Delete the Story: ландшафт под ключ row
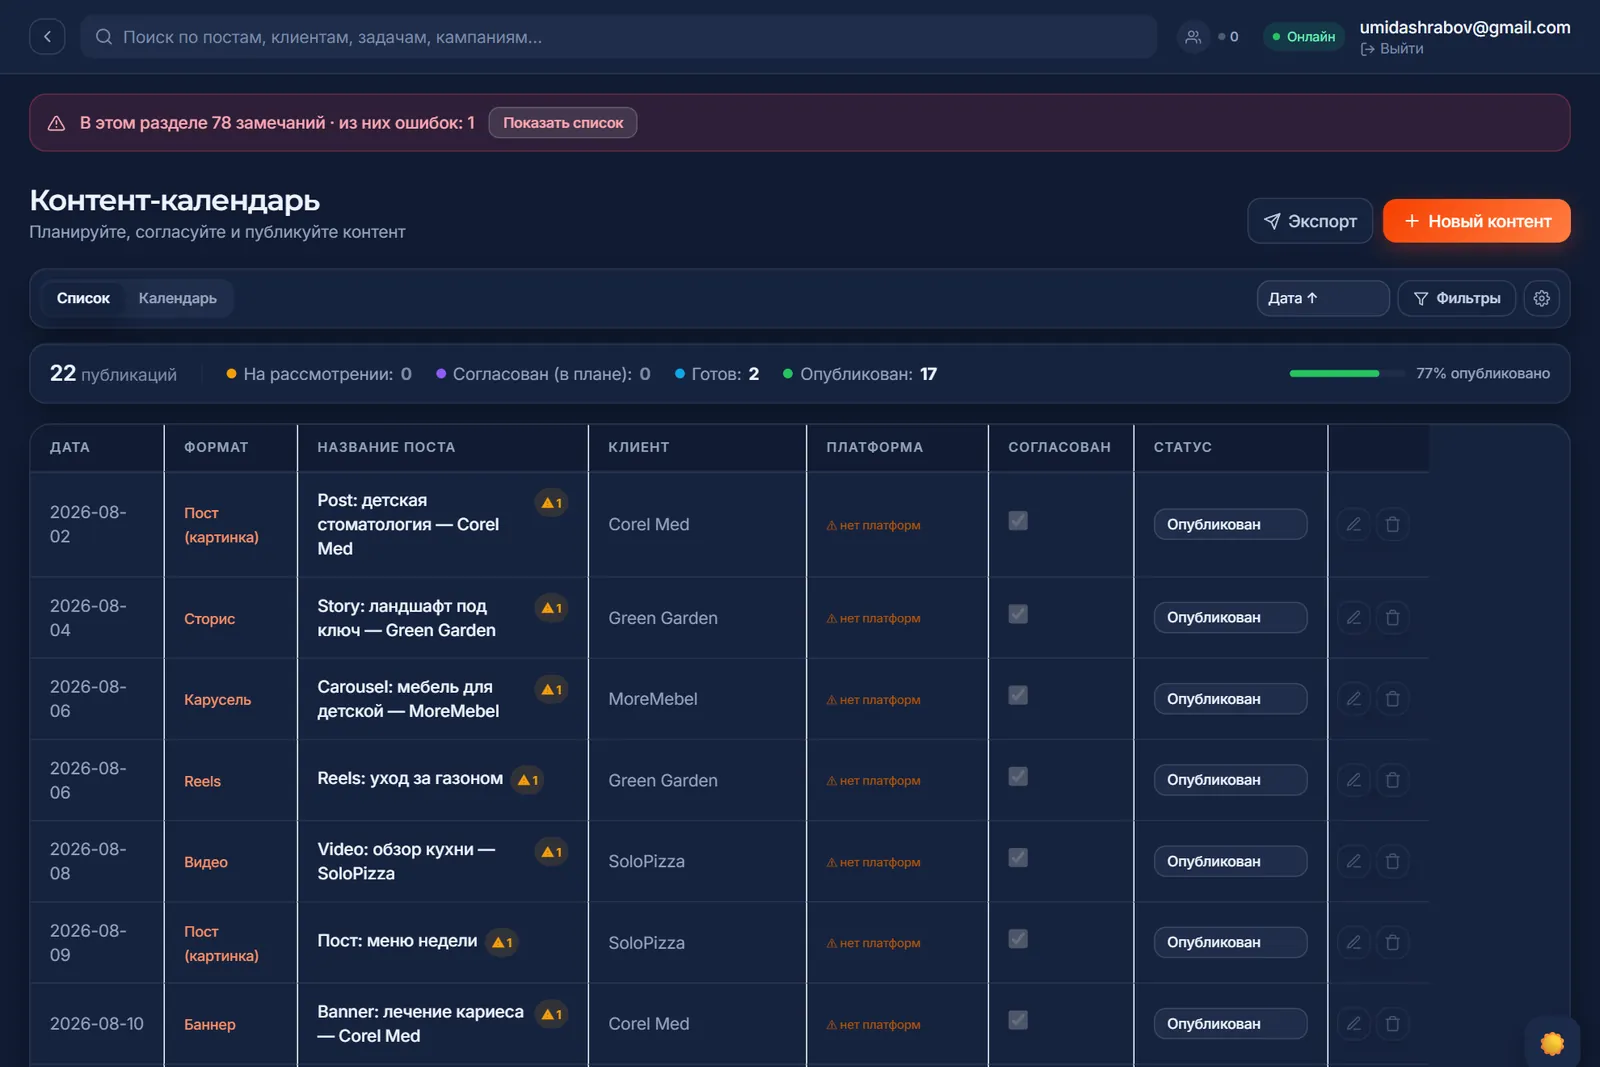Image resolution: width=1600 pixels, height=1067 pixels. tap(1393, 618)
